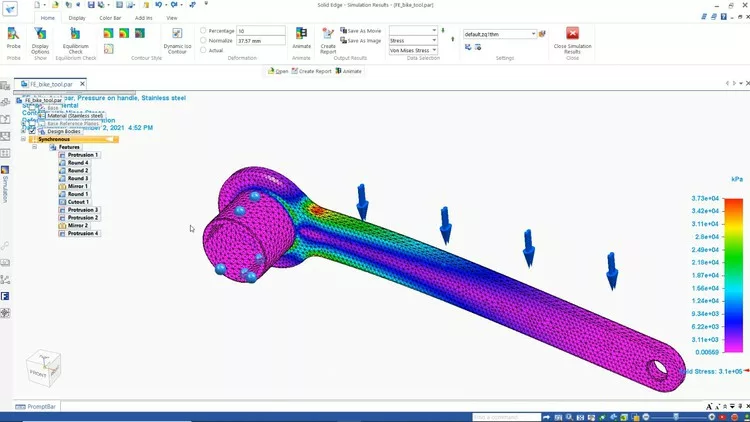Switch to the Add-Ins ribbon tab
This screenshot has height=422, width=750.
coord(143,18)
